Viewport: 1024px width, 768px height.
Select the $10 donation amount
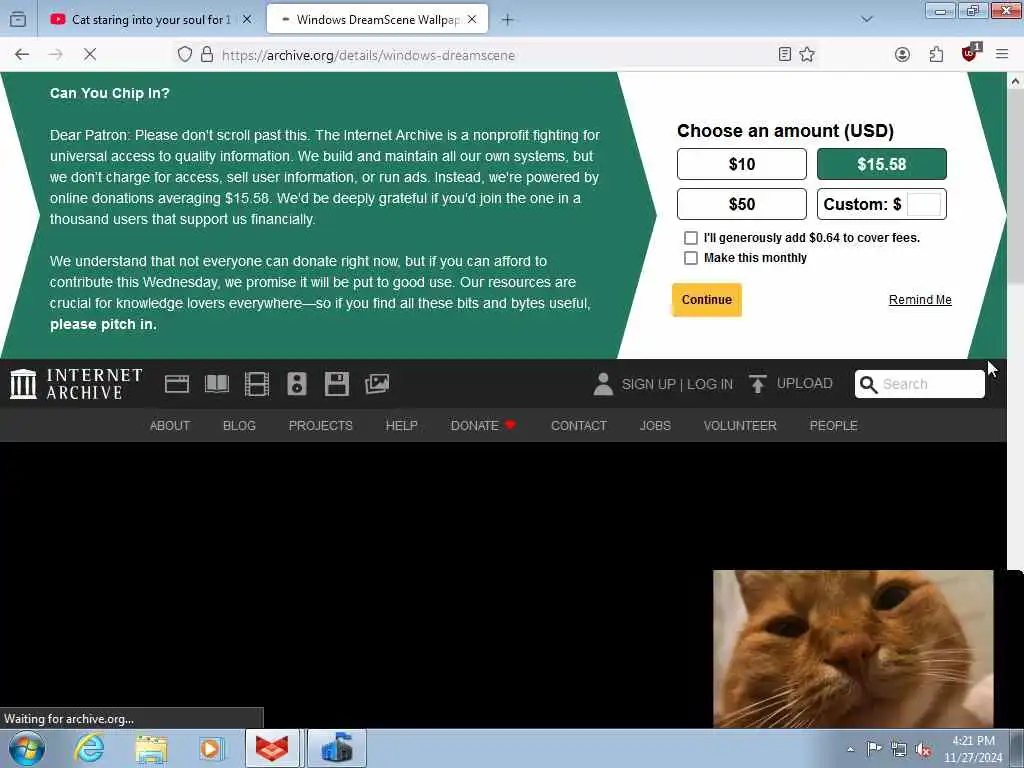(x=742, y=164)
